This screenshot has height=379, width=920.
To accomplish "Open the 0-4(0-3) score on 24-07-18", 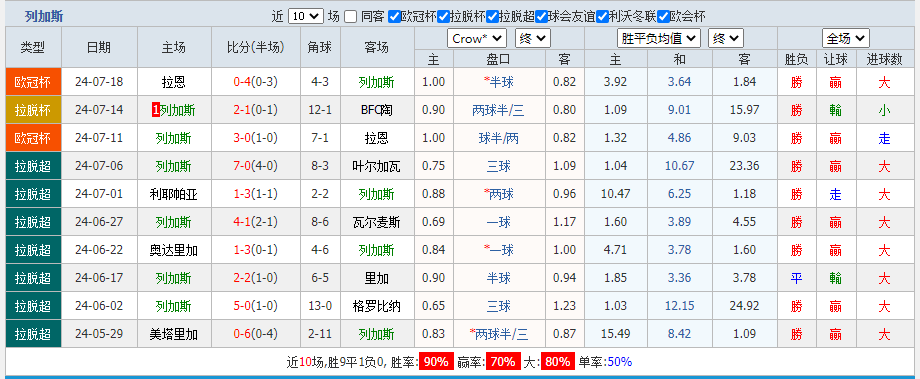I will (x=256, y=82).
